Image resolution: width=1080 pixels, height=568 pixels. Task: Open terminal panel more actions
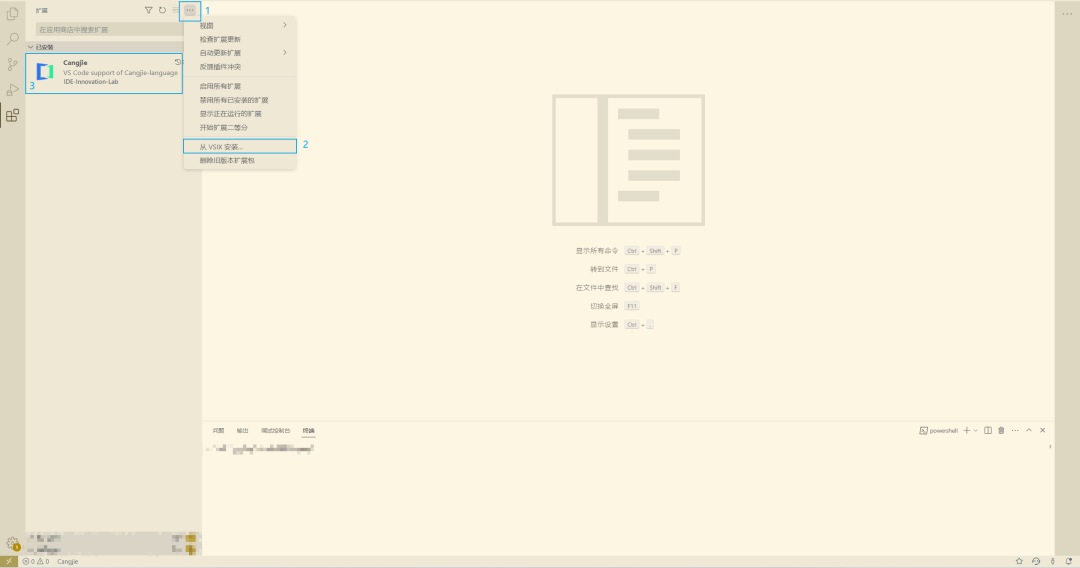pyautogui.click(x=1015, y=430)
